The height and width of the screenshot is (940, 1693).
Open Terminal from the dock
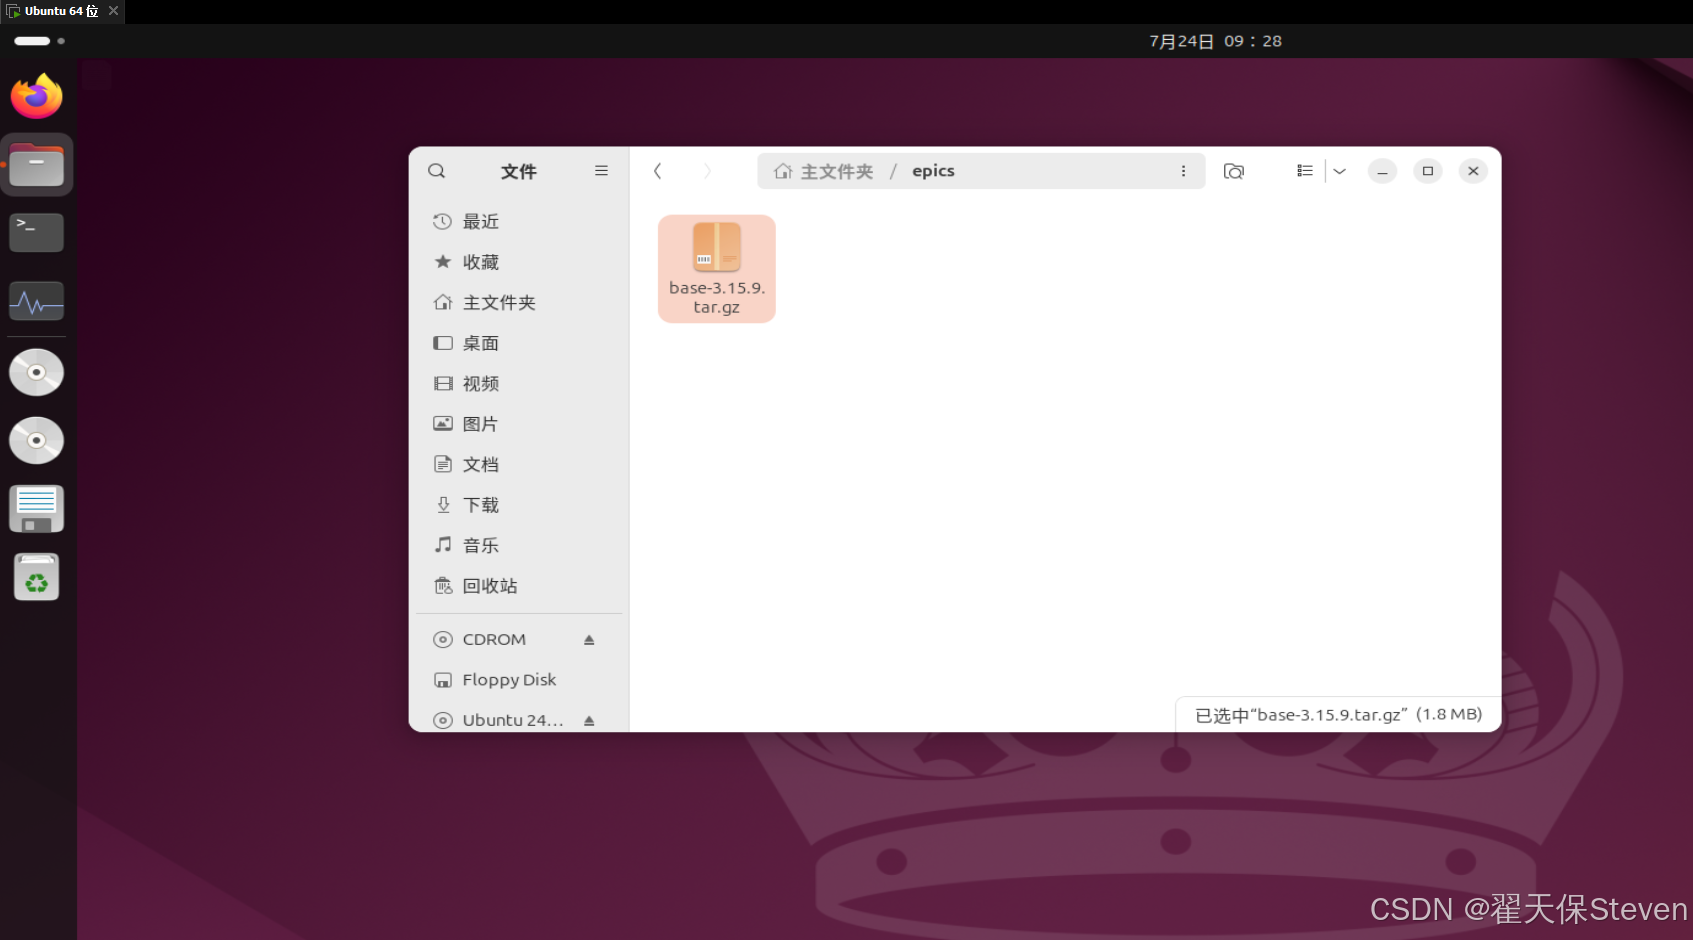click(37, 233)
